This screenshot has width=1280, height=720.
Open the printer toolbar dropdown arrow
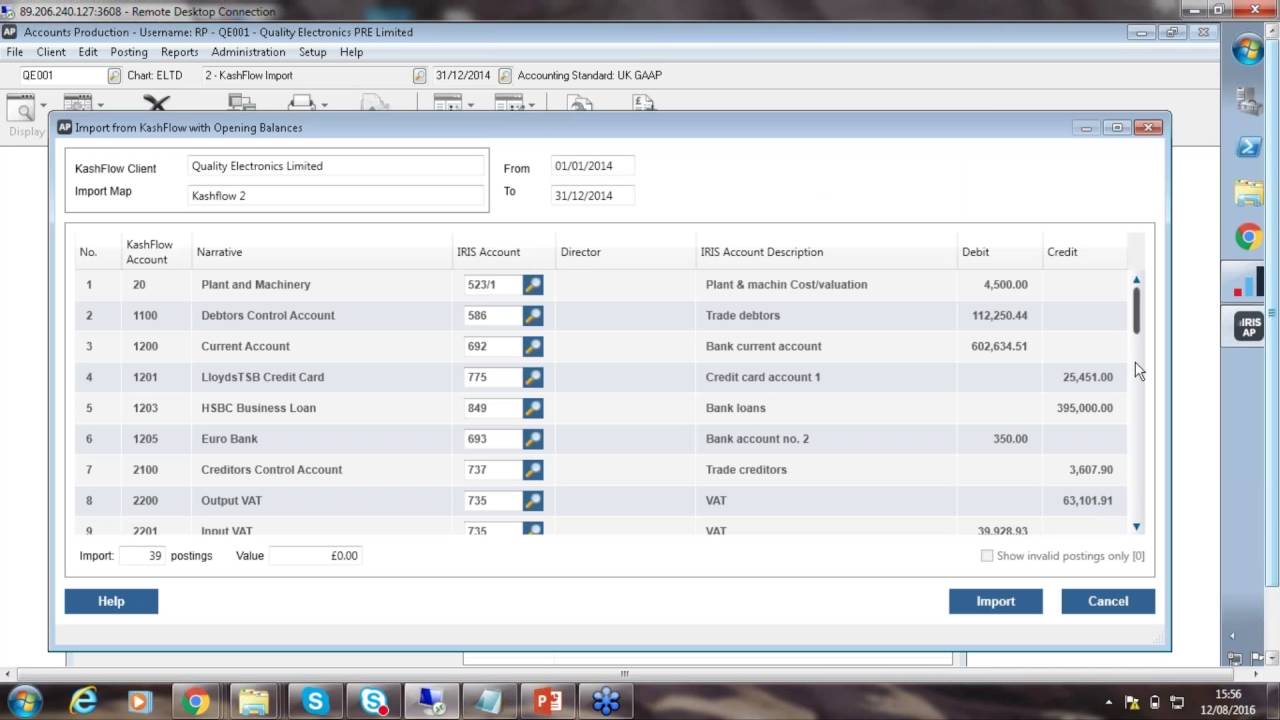324,105
